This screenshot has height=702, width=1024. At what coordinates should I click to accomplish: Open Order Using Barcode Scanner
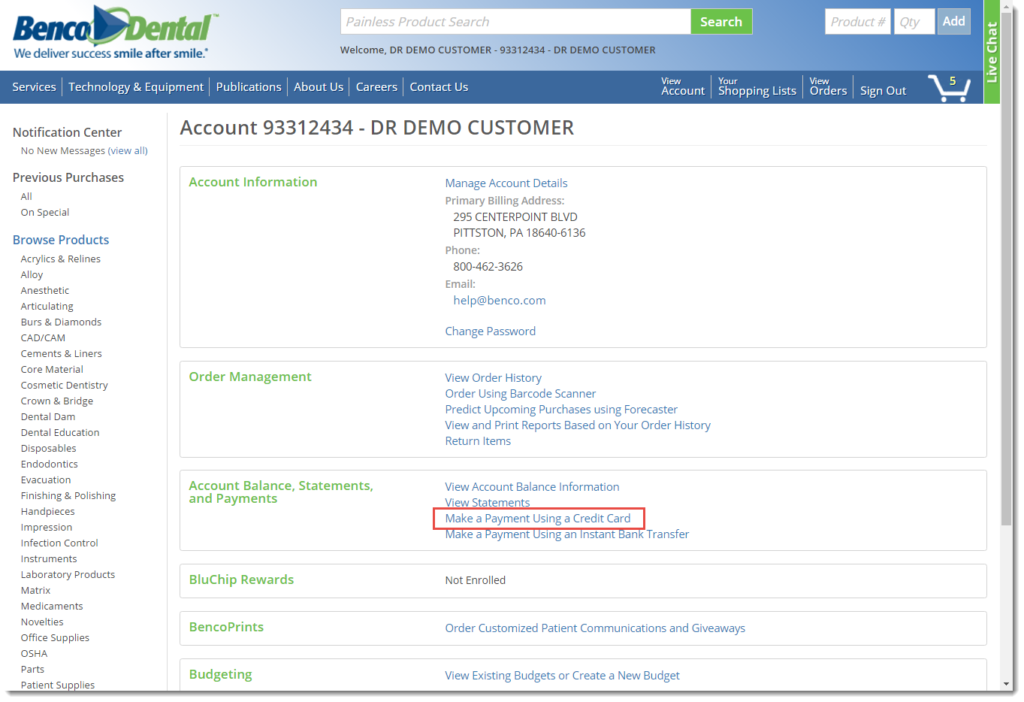[x=520, y=393]
